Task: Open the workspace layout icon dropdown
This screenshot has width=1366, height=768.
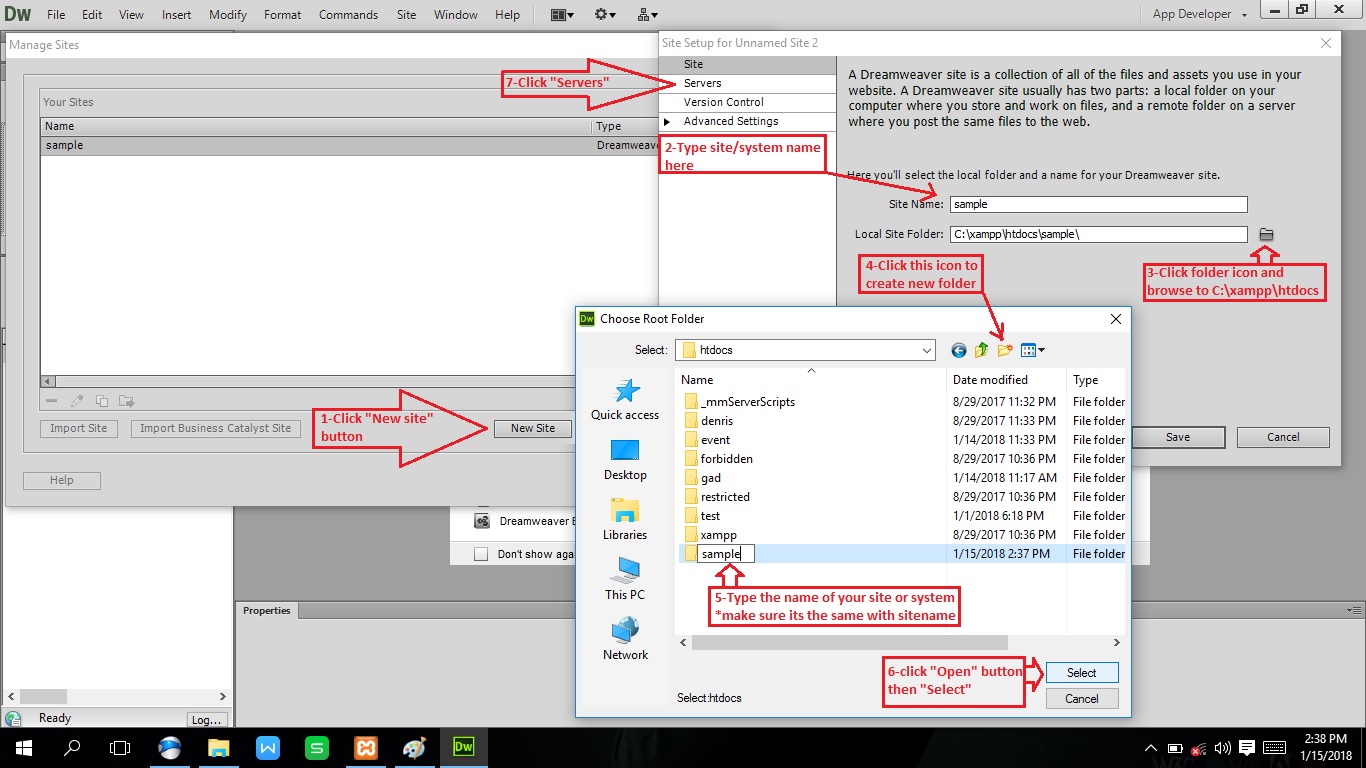Action: [562, 14]
